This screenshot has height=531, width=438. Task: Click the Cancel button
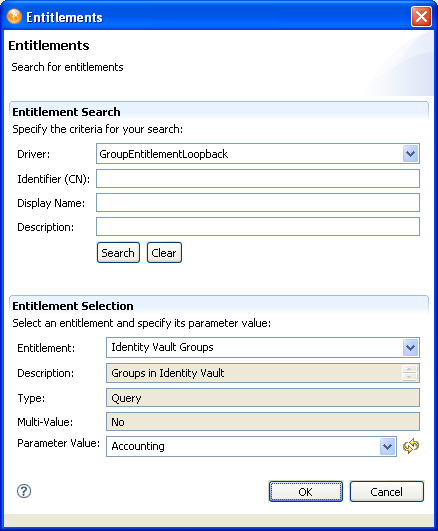click(387, 491)
